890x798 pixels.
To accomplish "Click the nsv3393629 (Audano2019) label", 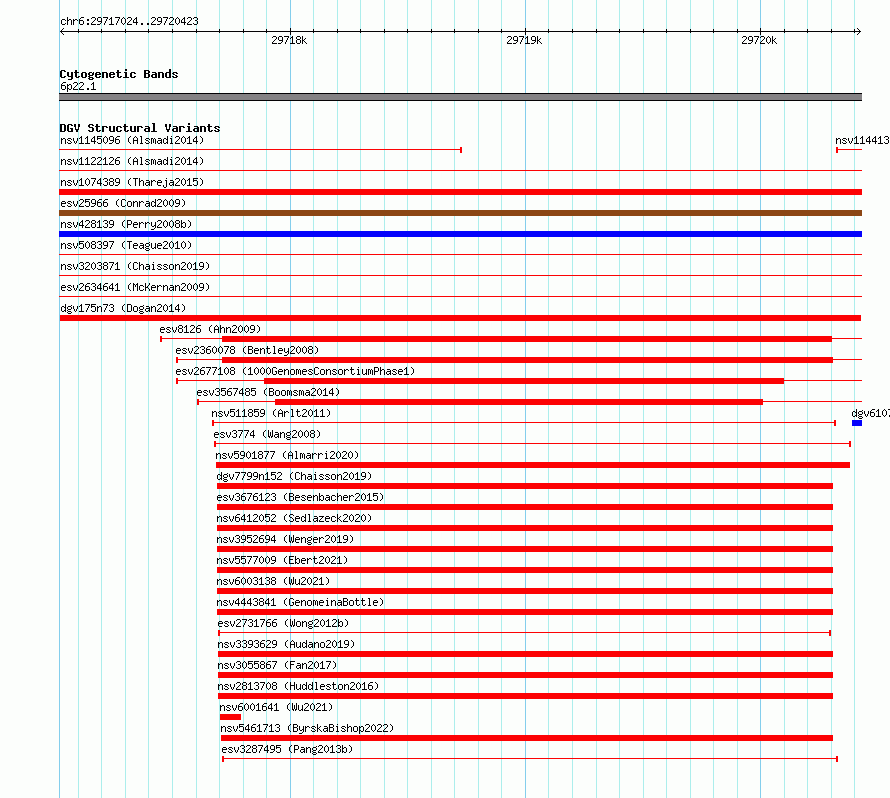I will pyautogui.click(x=286, y=644).
